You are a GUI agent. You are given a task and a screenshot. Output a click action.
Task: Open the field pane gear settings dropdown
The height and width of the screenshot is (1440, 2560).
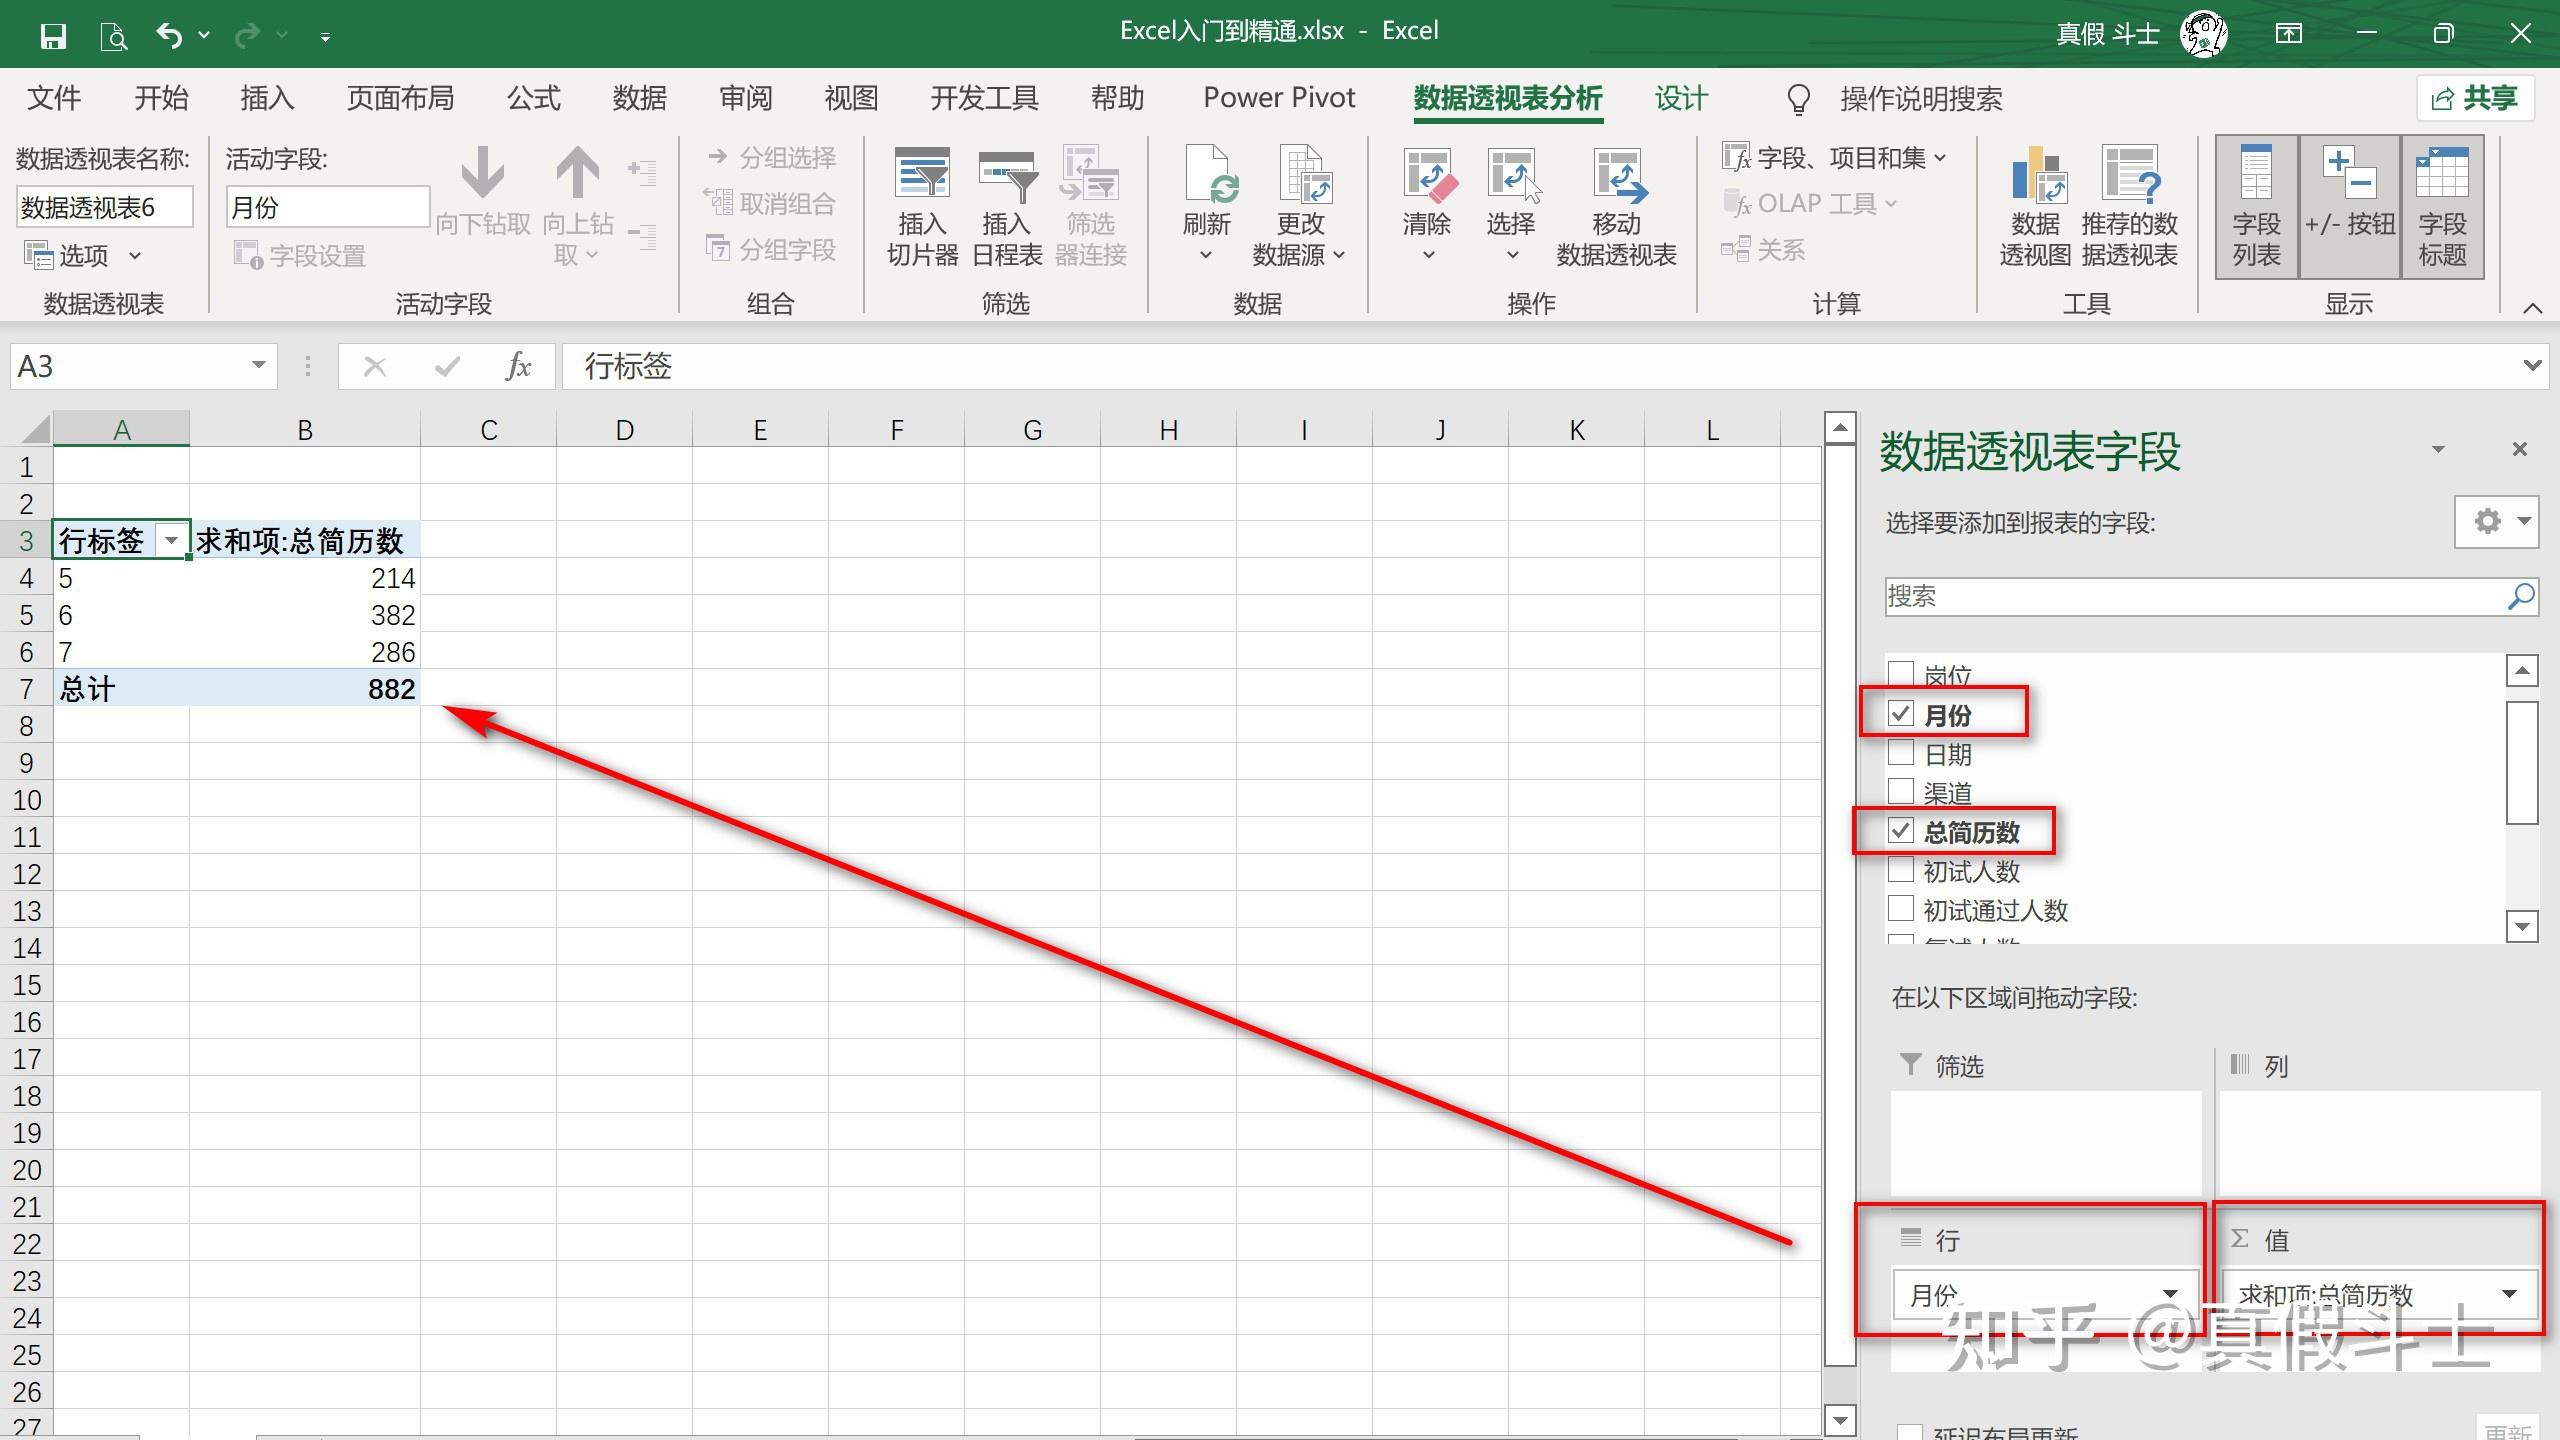point(2496,521)
